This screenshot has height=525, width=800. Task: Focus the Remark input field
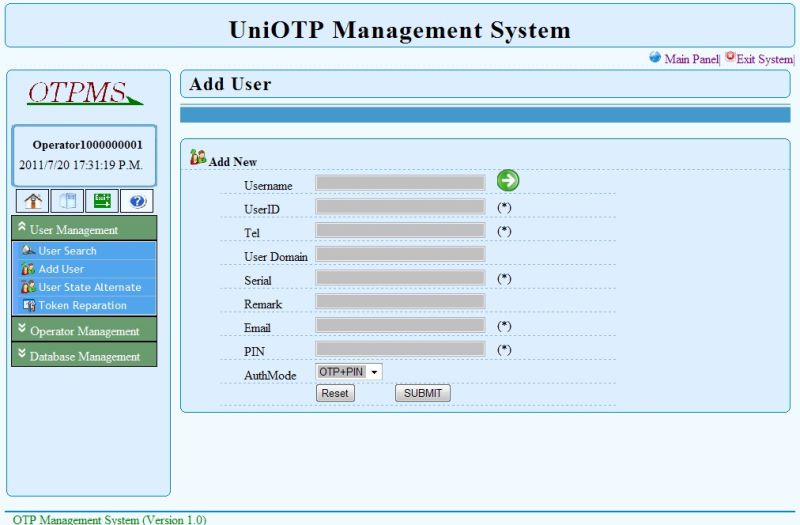[x=401, y=301]
